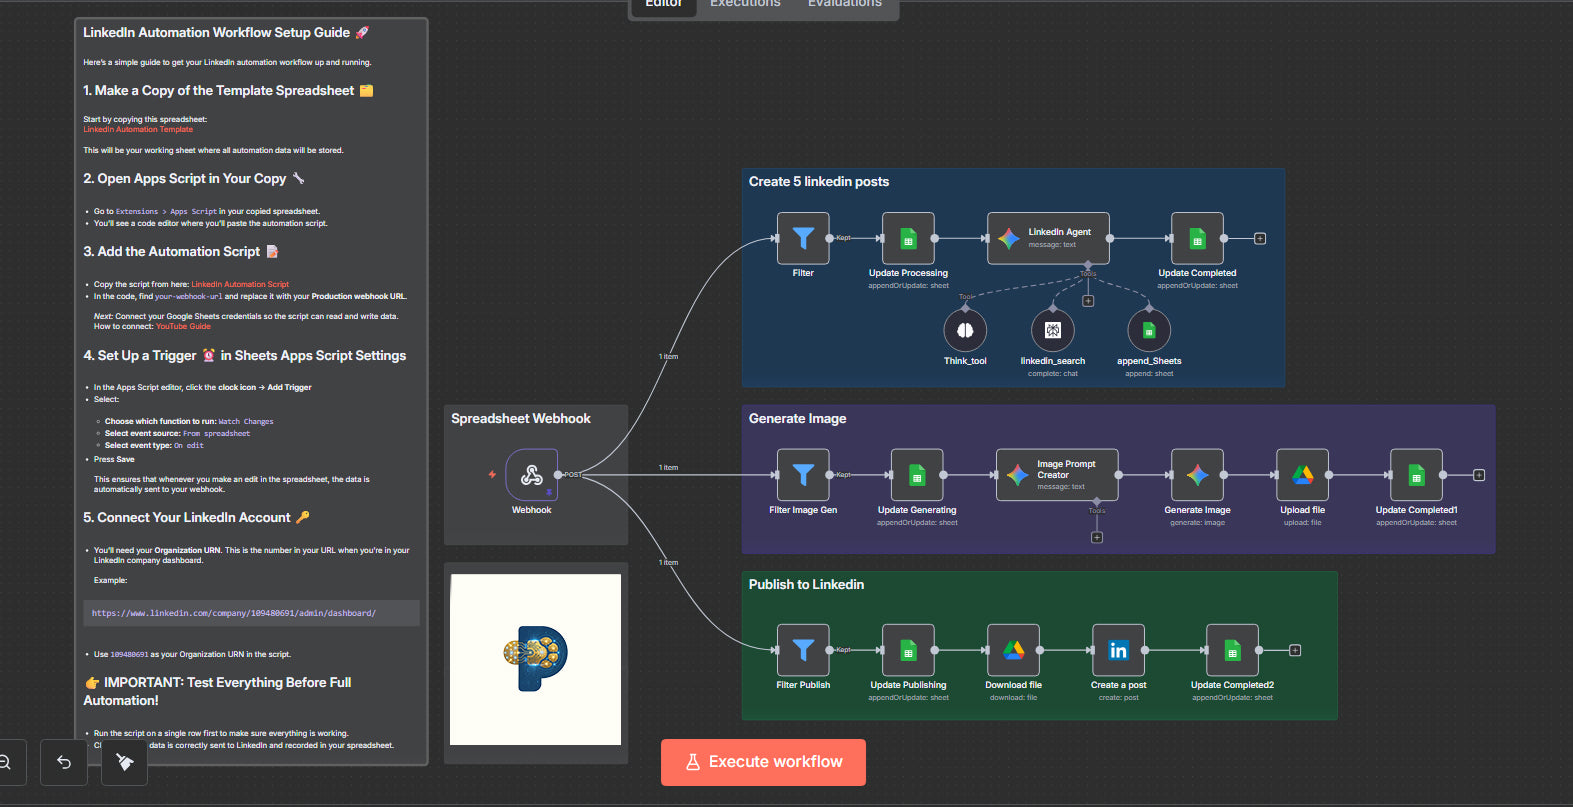Open the Generate Image node

click(x=1197, y=475)
